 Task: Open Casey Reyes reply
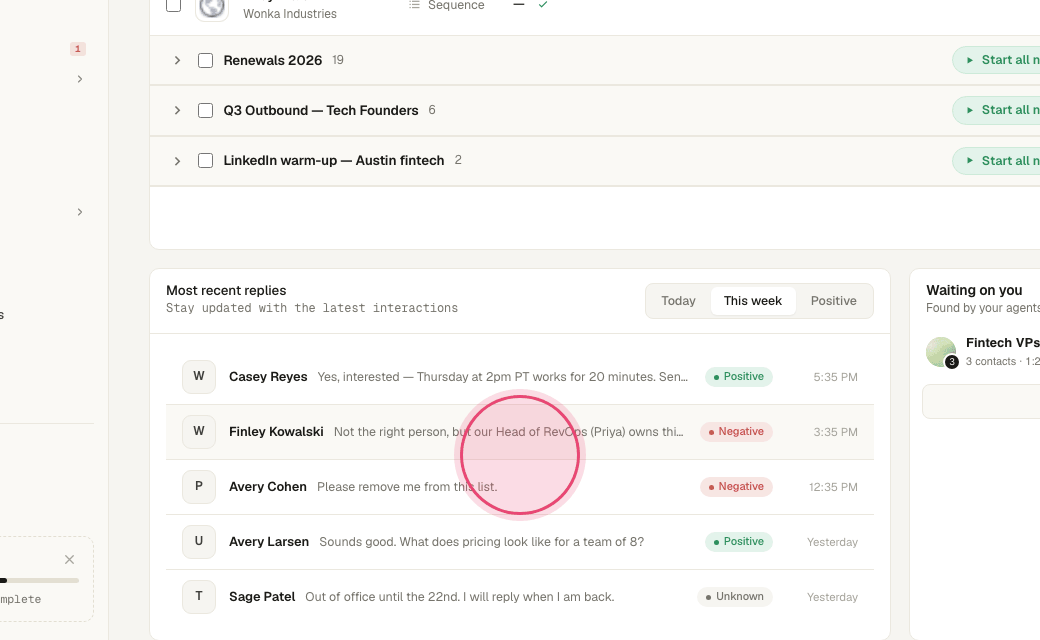519,377
